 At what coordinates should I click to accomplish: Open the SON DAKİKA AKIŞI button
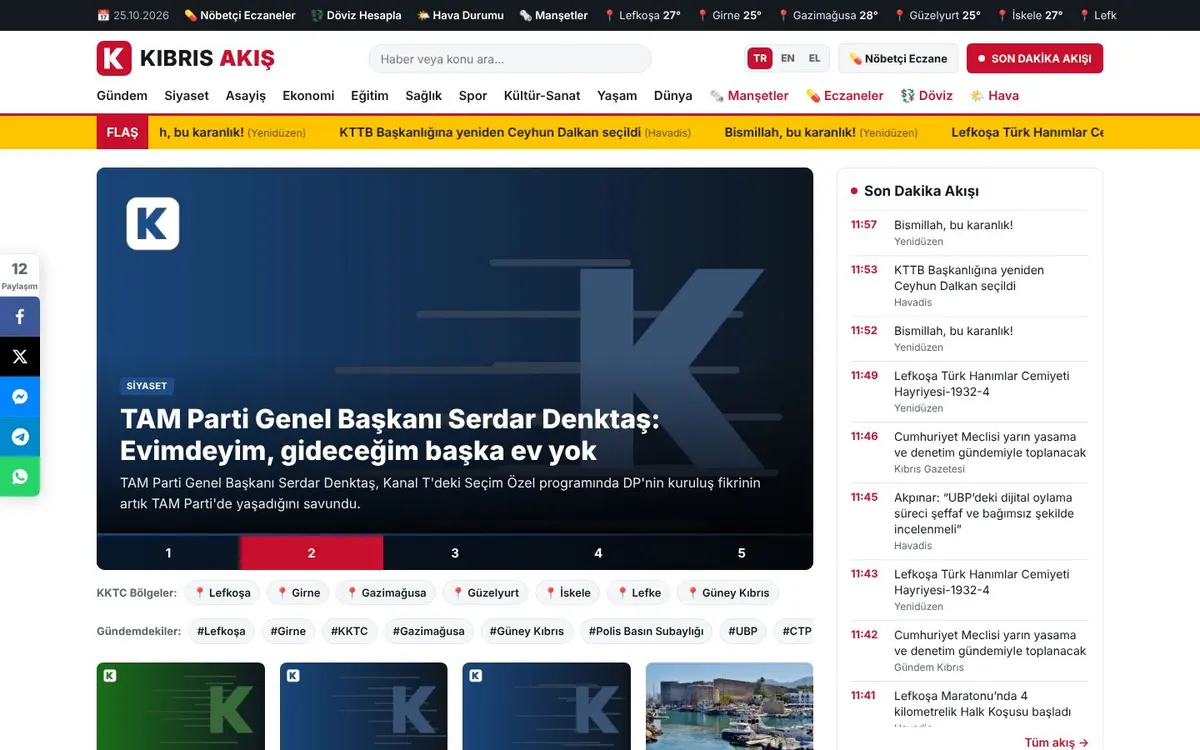tap(1035, 58)
